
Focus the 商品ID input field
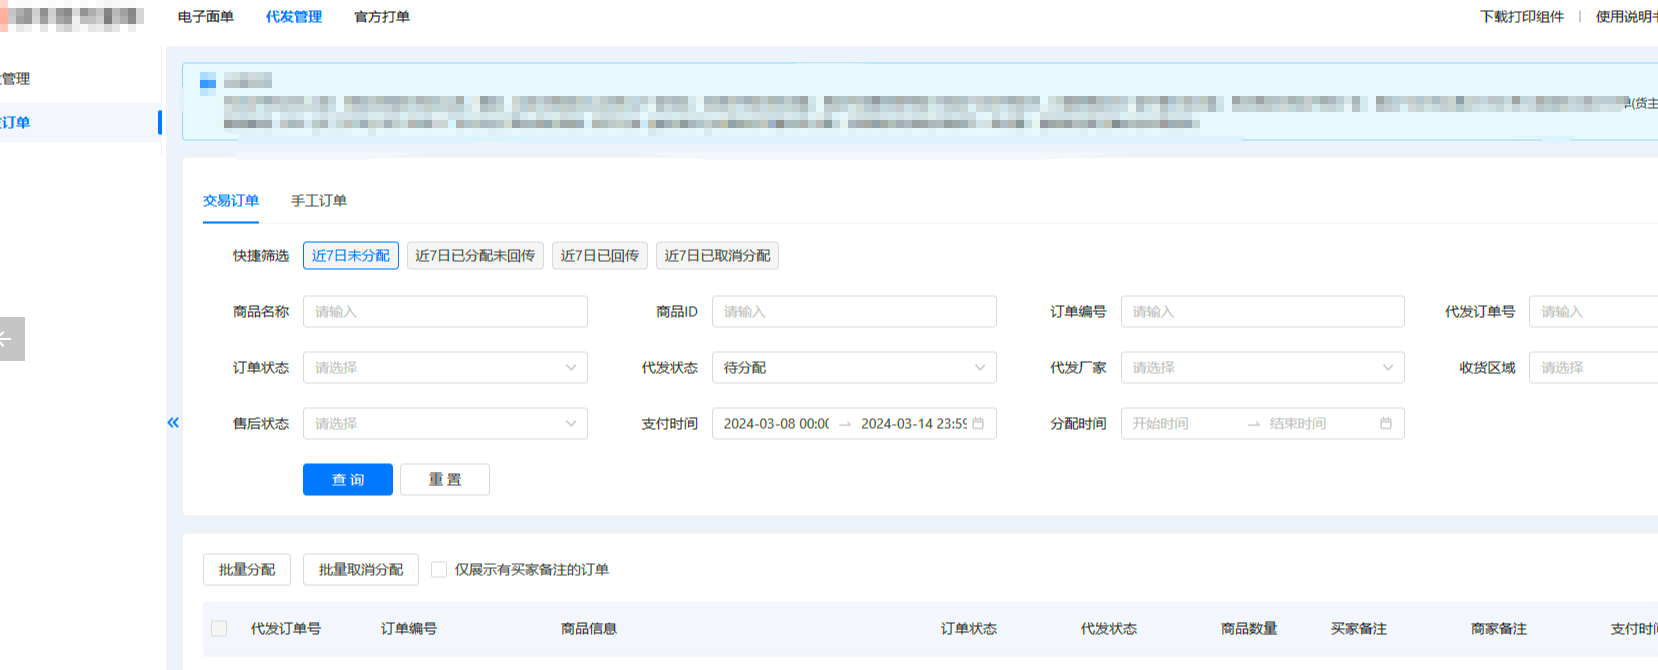pyautogui.click(x=854, y=312)
